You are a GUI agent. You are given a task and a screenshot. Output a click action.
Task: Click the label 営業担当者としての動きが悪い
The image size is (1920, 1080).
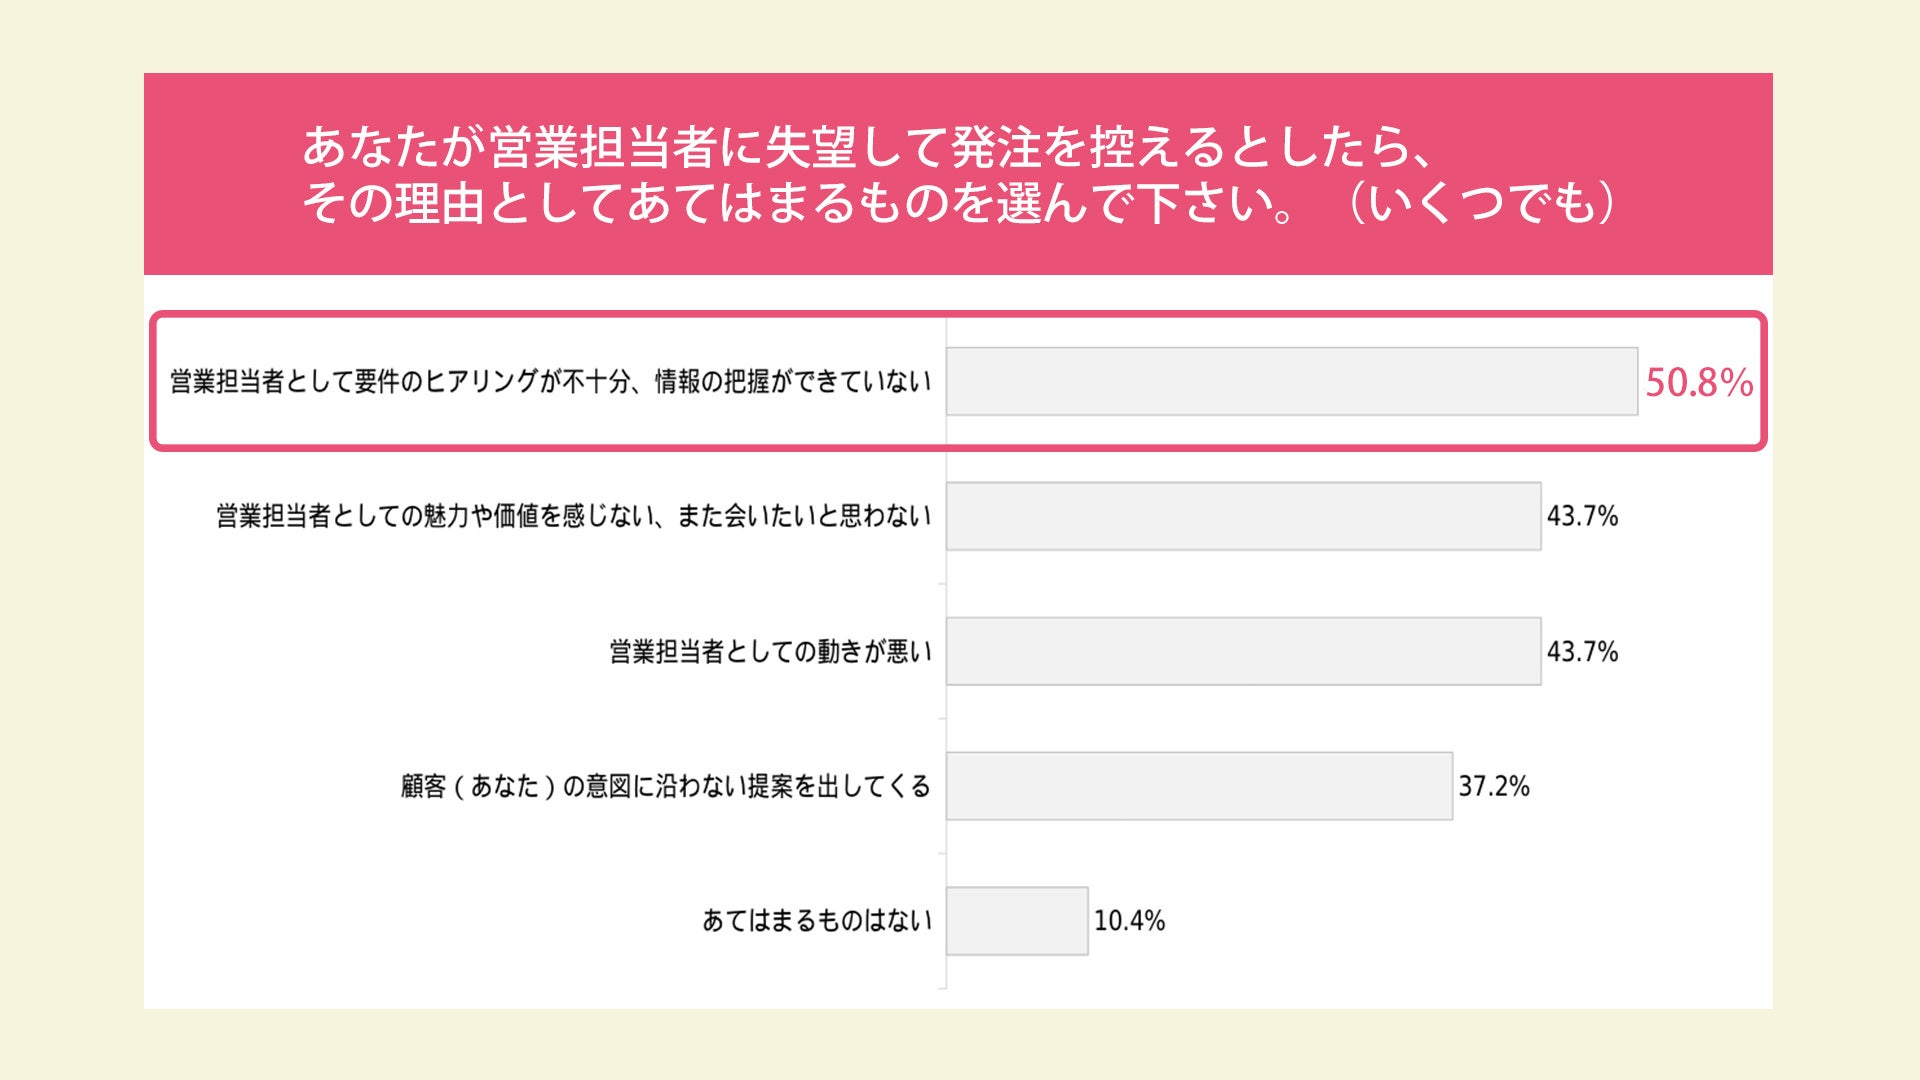[770, 652]
